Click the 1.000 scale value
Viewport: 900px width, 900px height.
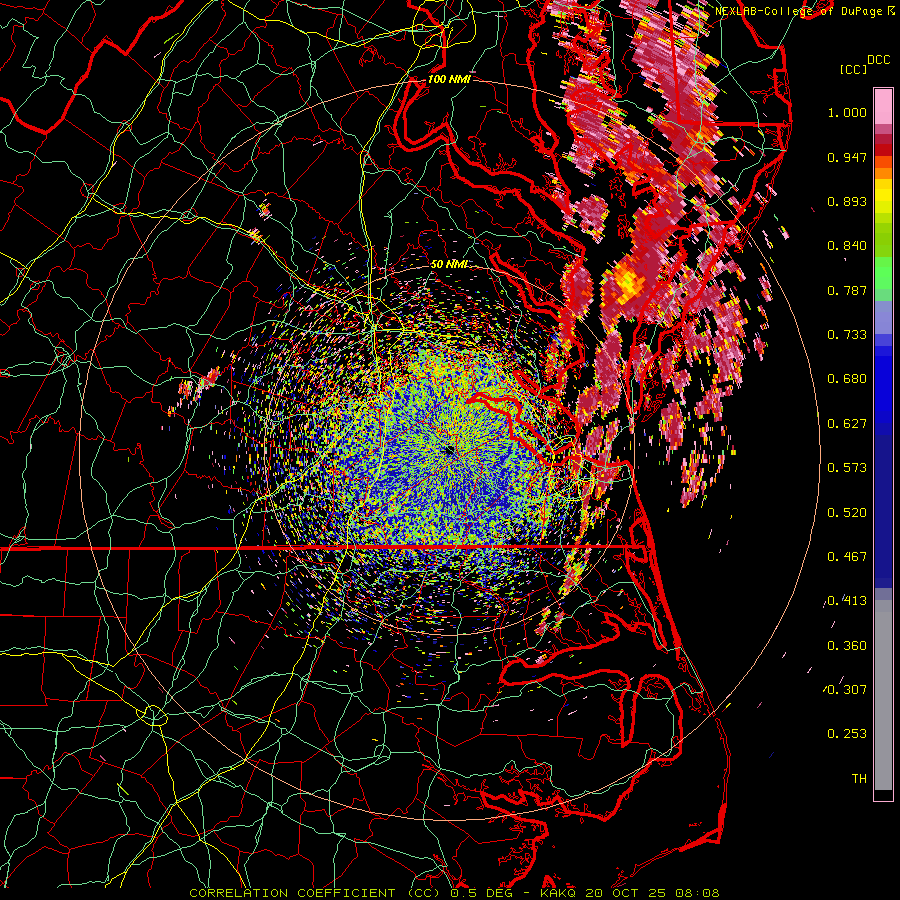[x=847, y=112]
